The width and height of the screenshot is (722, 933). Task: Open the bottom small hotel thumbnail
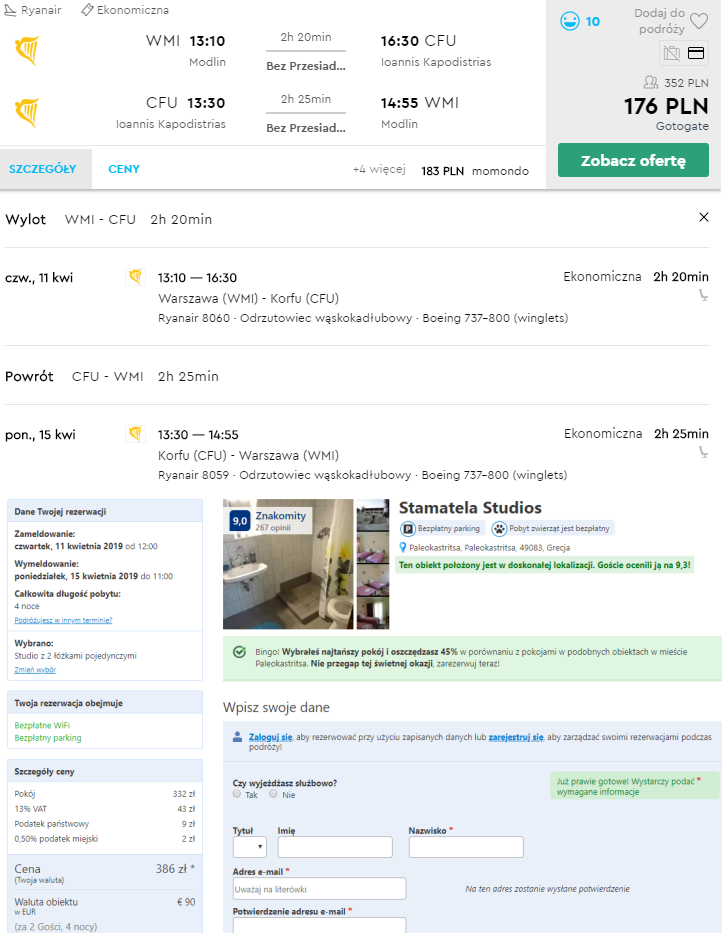tap(373, 613)
